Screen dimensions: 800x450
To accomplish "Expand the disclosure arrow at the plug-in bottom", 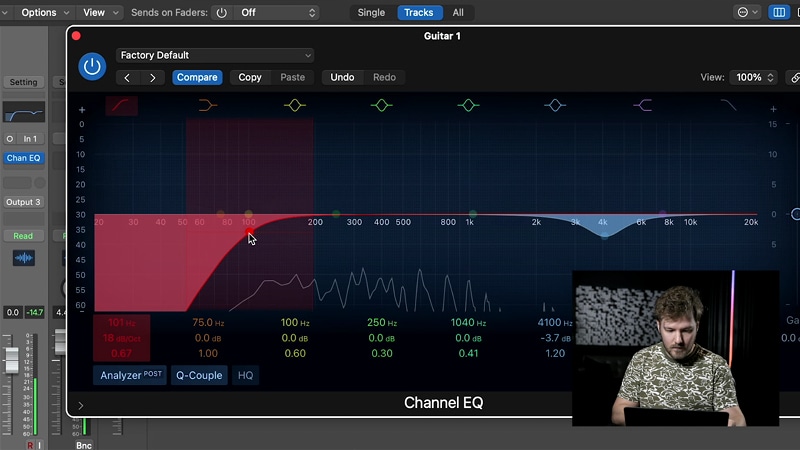I will point(81,406).
